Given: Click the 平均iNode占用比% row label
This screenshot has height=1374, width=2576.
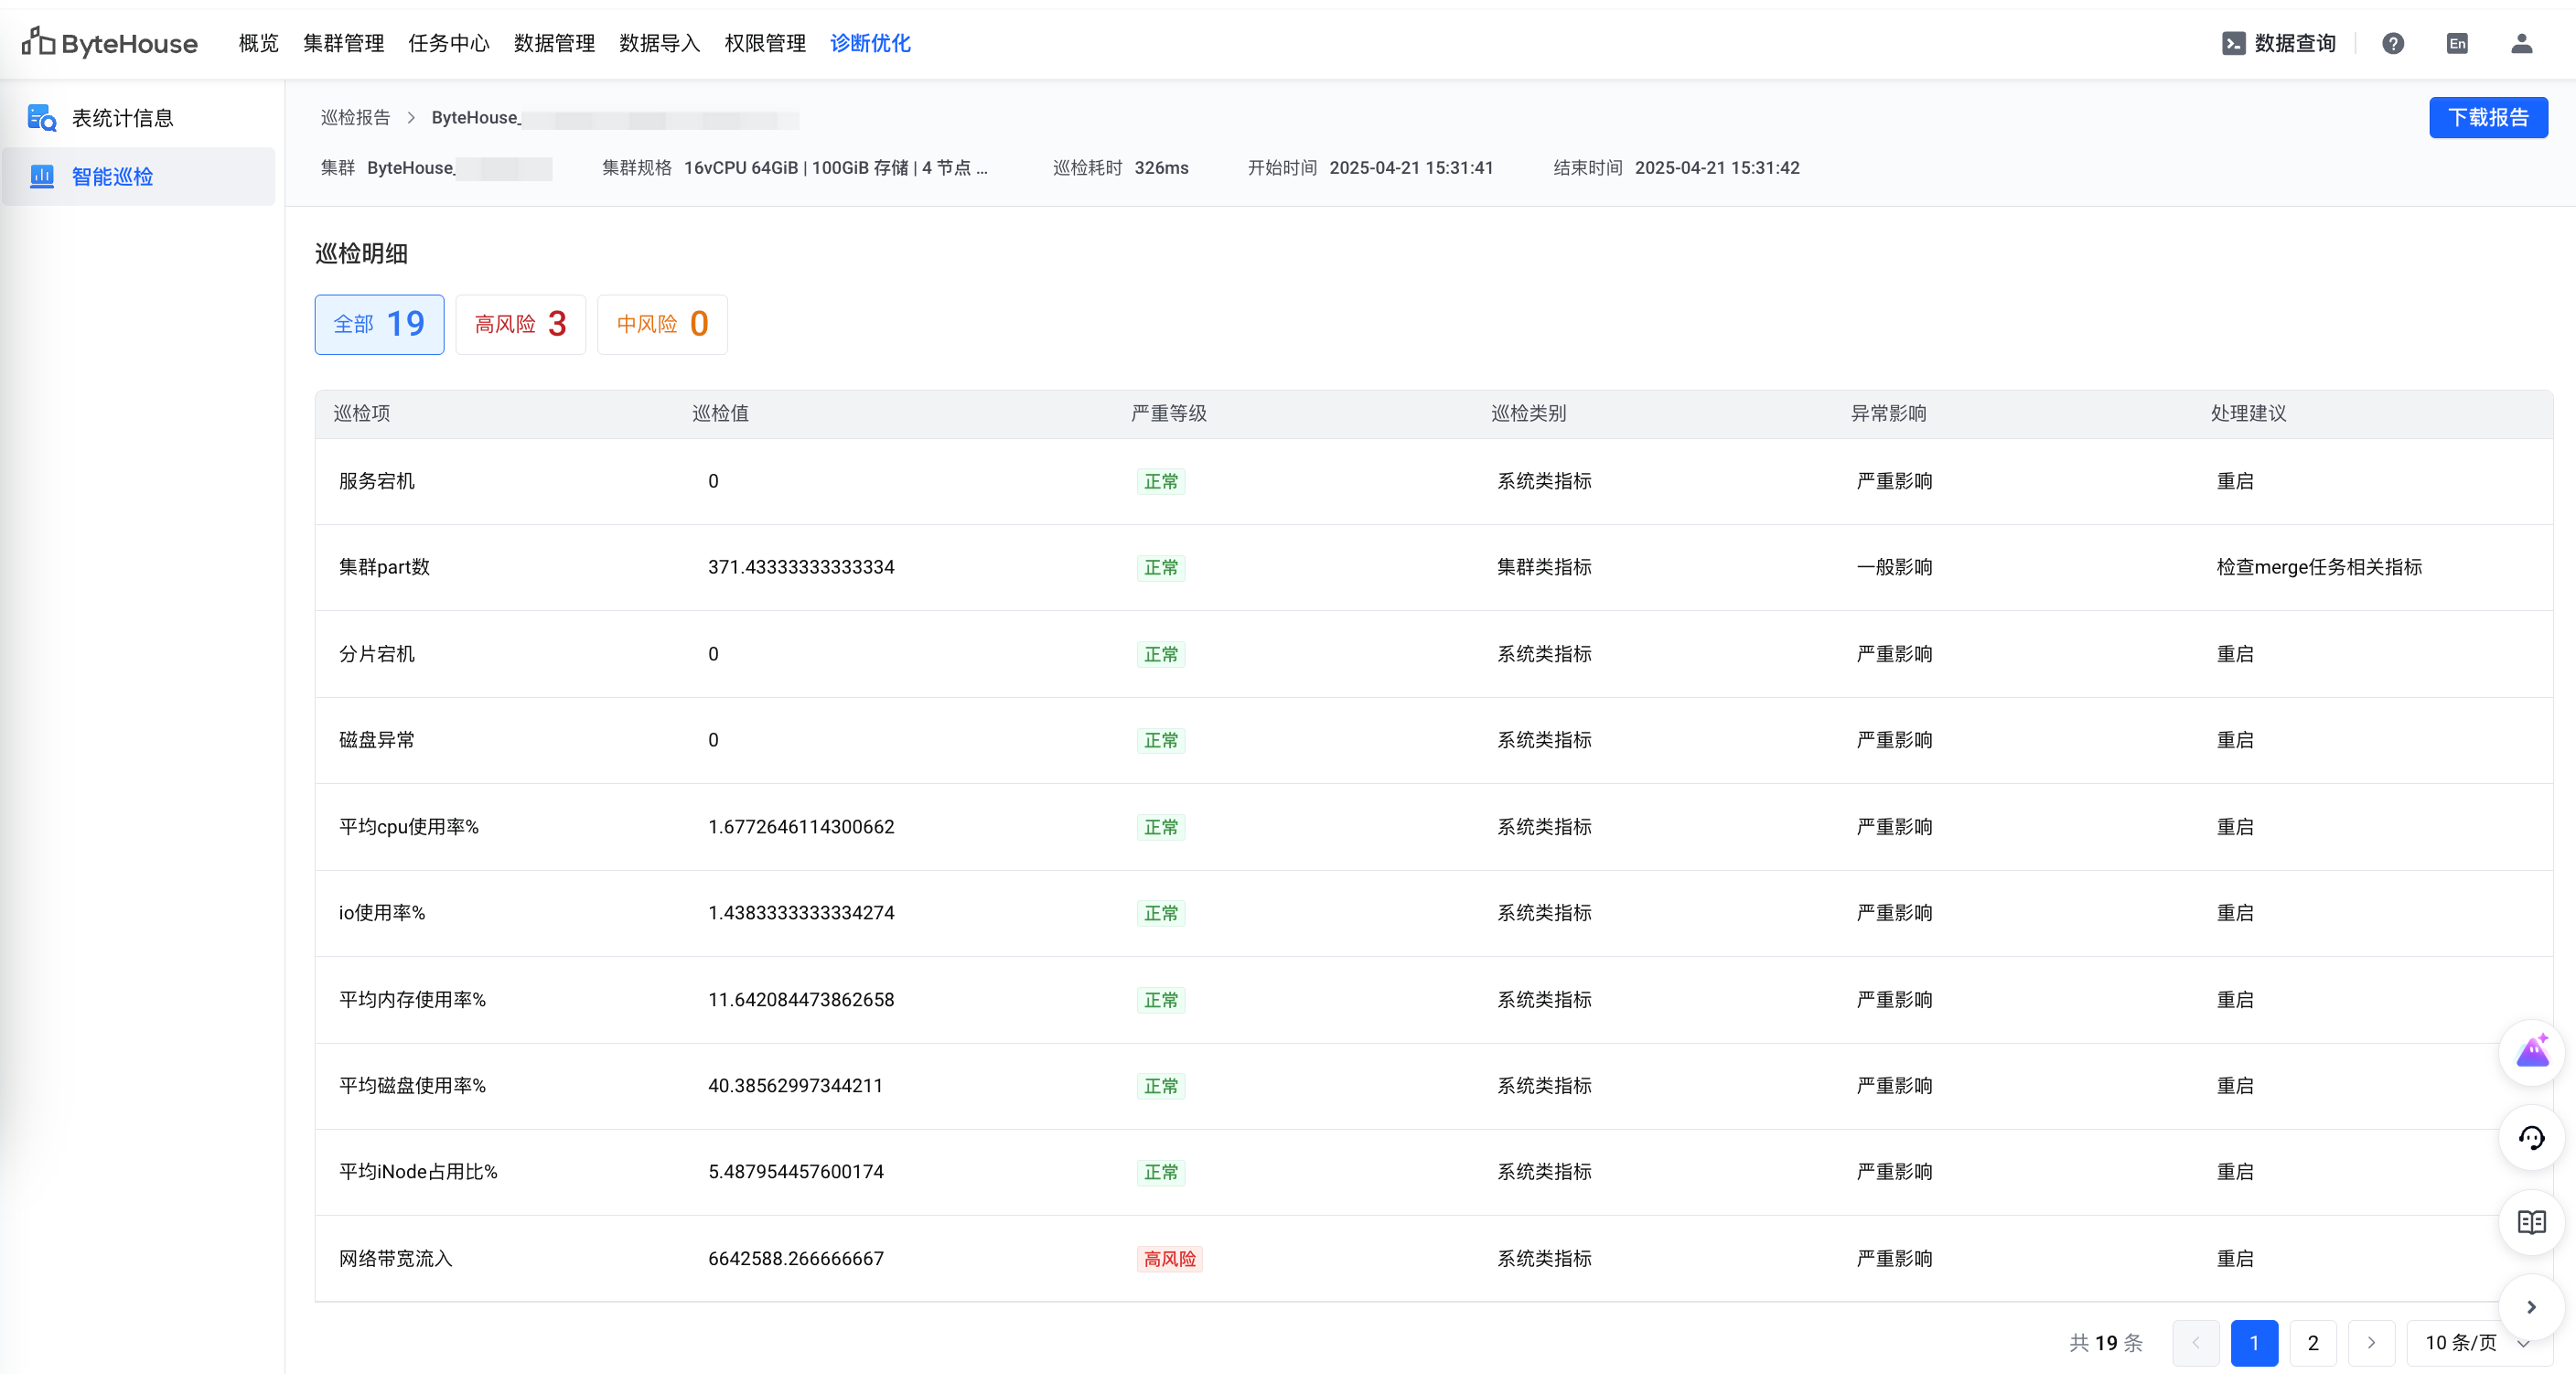Looking at the screenshot, I should coord(418,1172).
